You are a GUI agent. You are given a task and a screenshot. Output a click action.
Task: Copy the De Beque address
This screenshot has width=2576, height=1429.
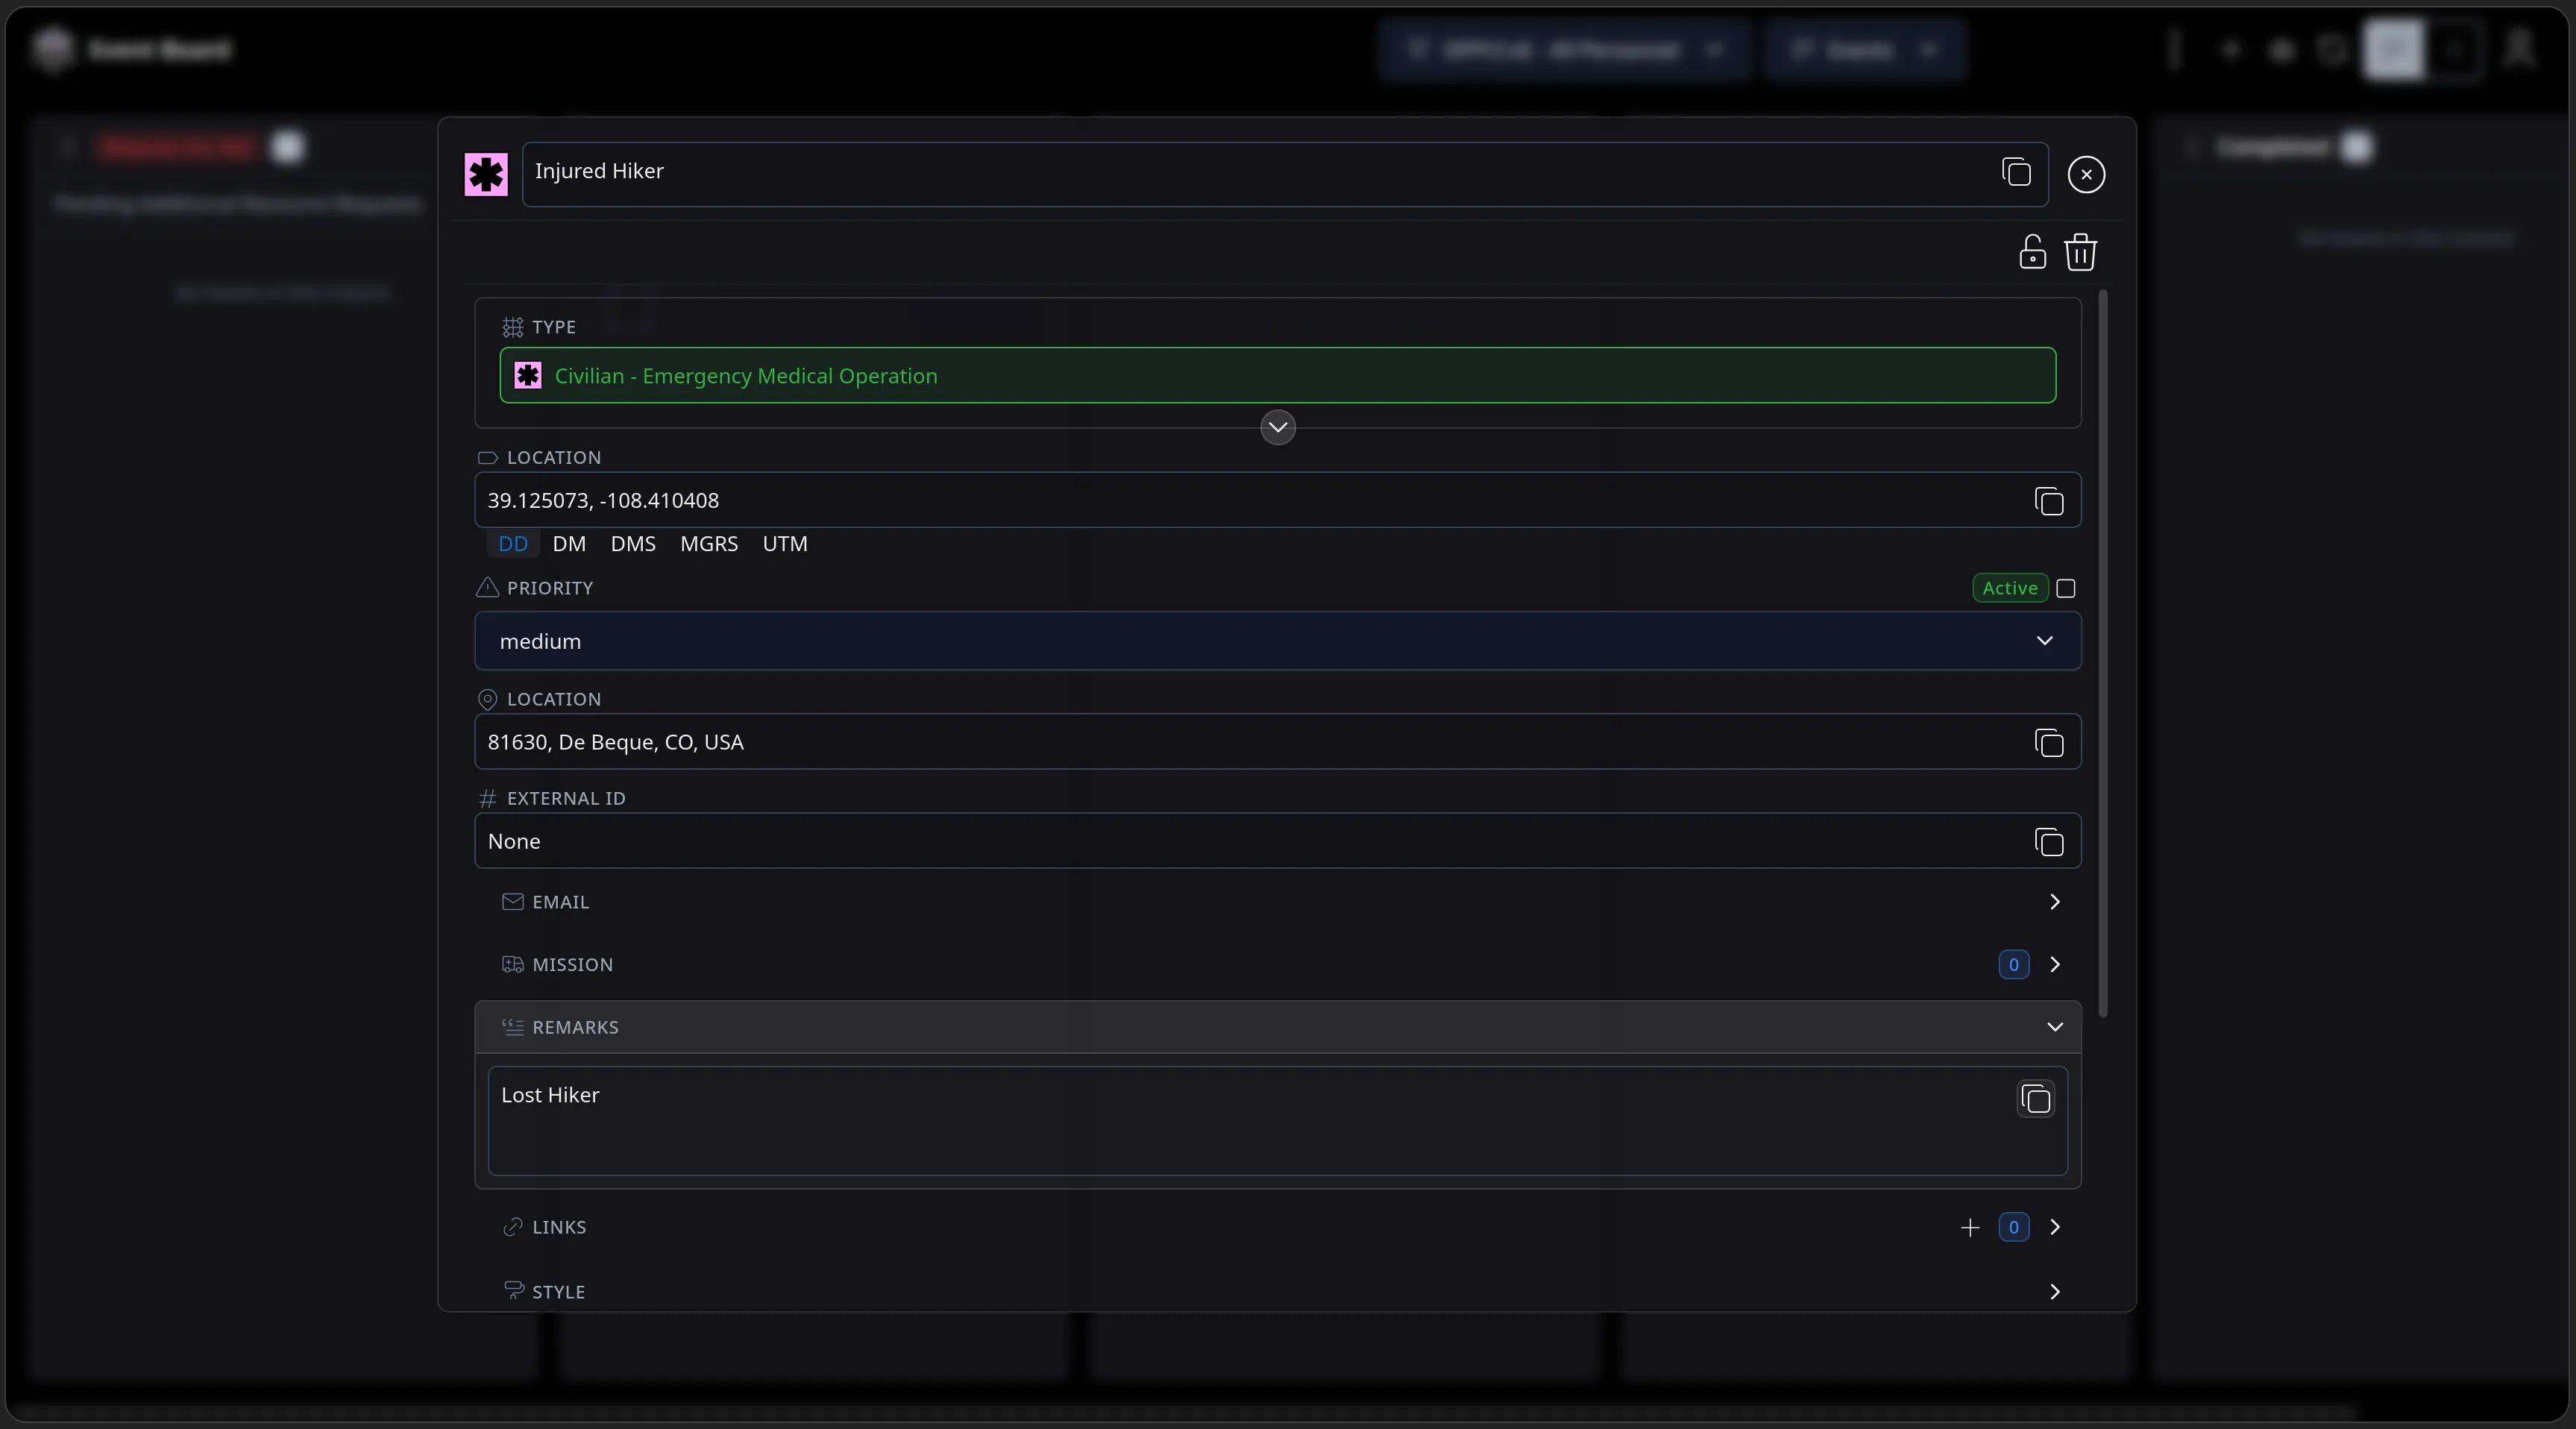click(x=2049, y=743)
